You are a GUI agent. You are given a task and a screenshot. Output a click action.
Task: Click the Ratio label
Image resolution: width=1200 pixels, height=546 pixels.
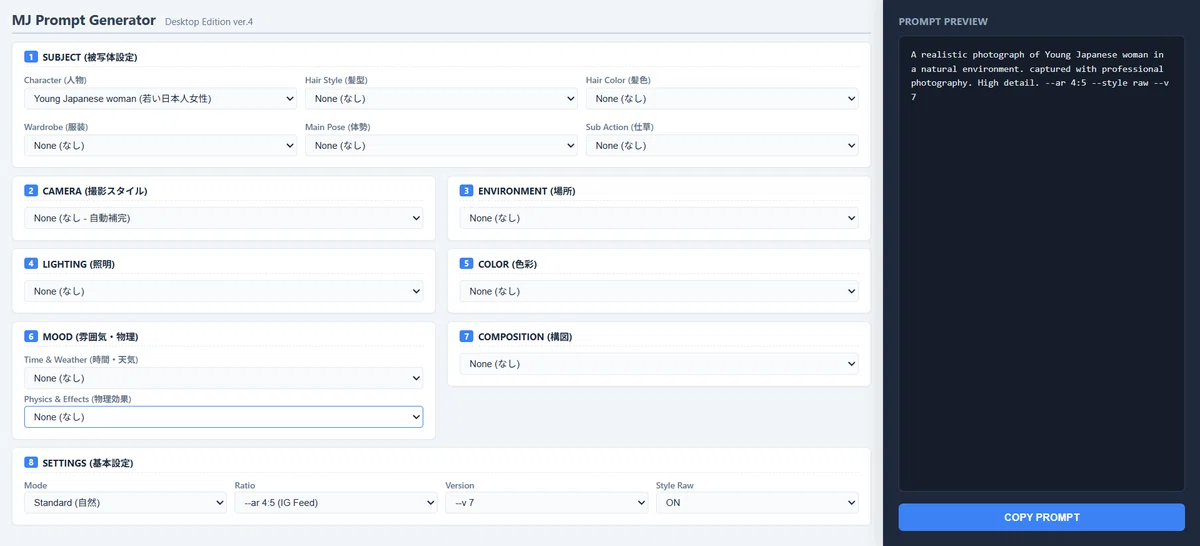point(245,485)
